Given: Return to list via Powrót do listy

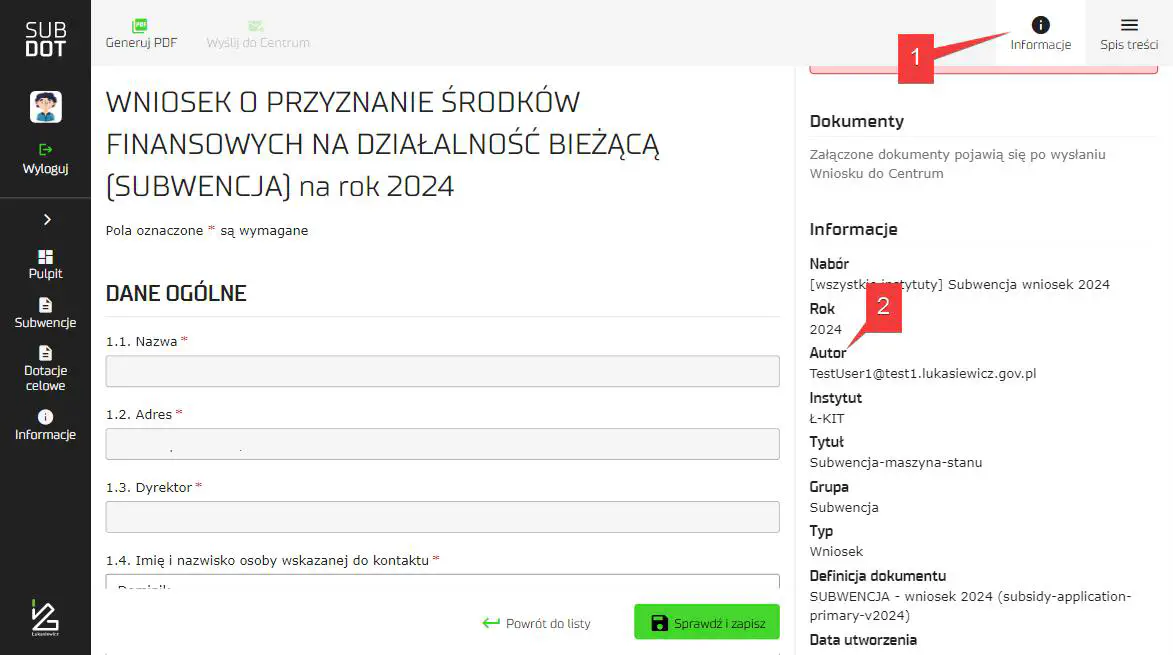Looking at the screenshot, I should tap(537, 623).
